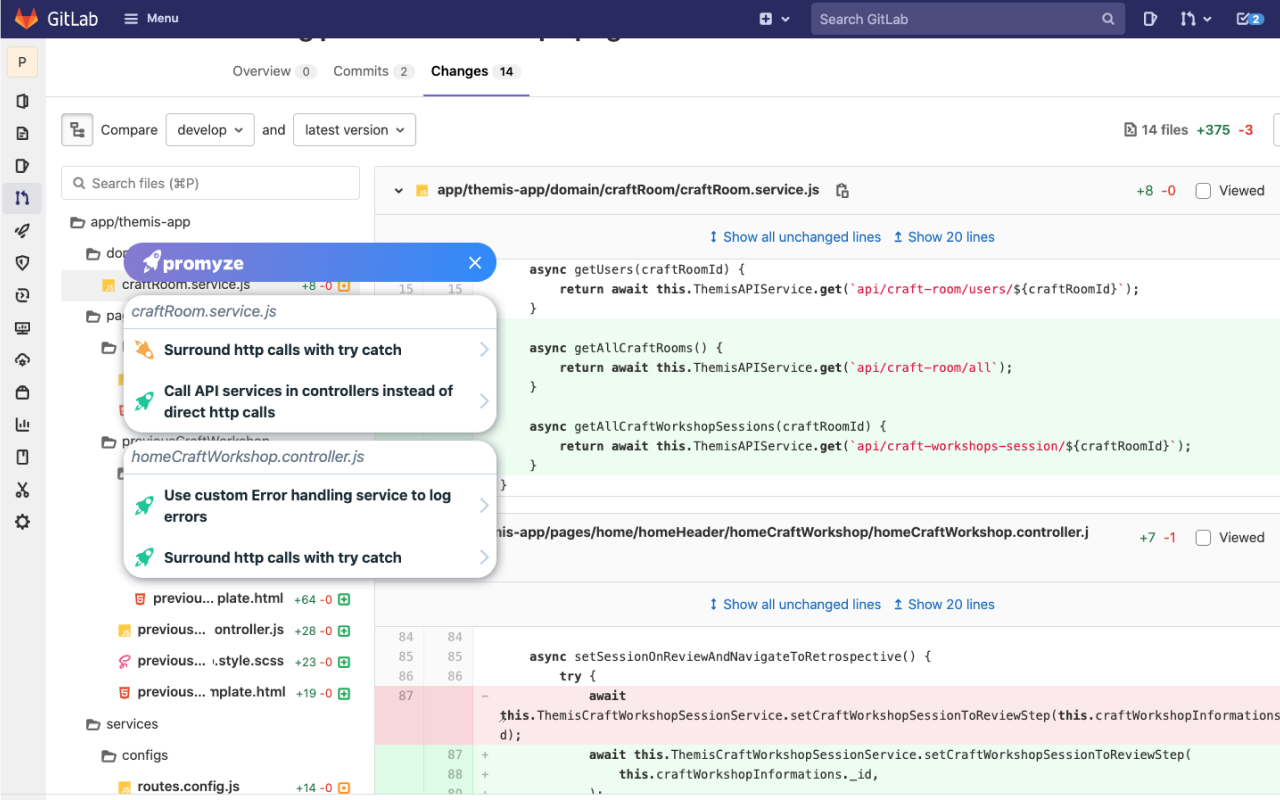Open Issues sidebar icon
The image size is (1280, 800).
coord(22,166)
